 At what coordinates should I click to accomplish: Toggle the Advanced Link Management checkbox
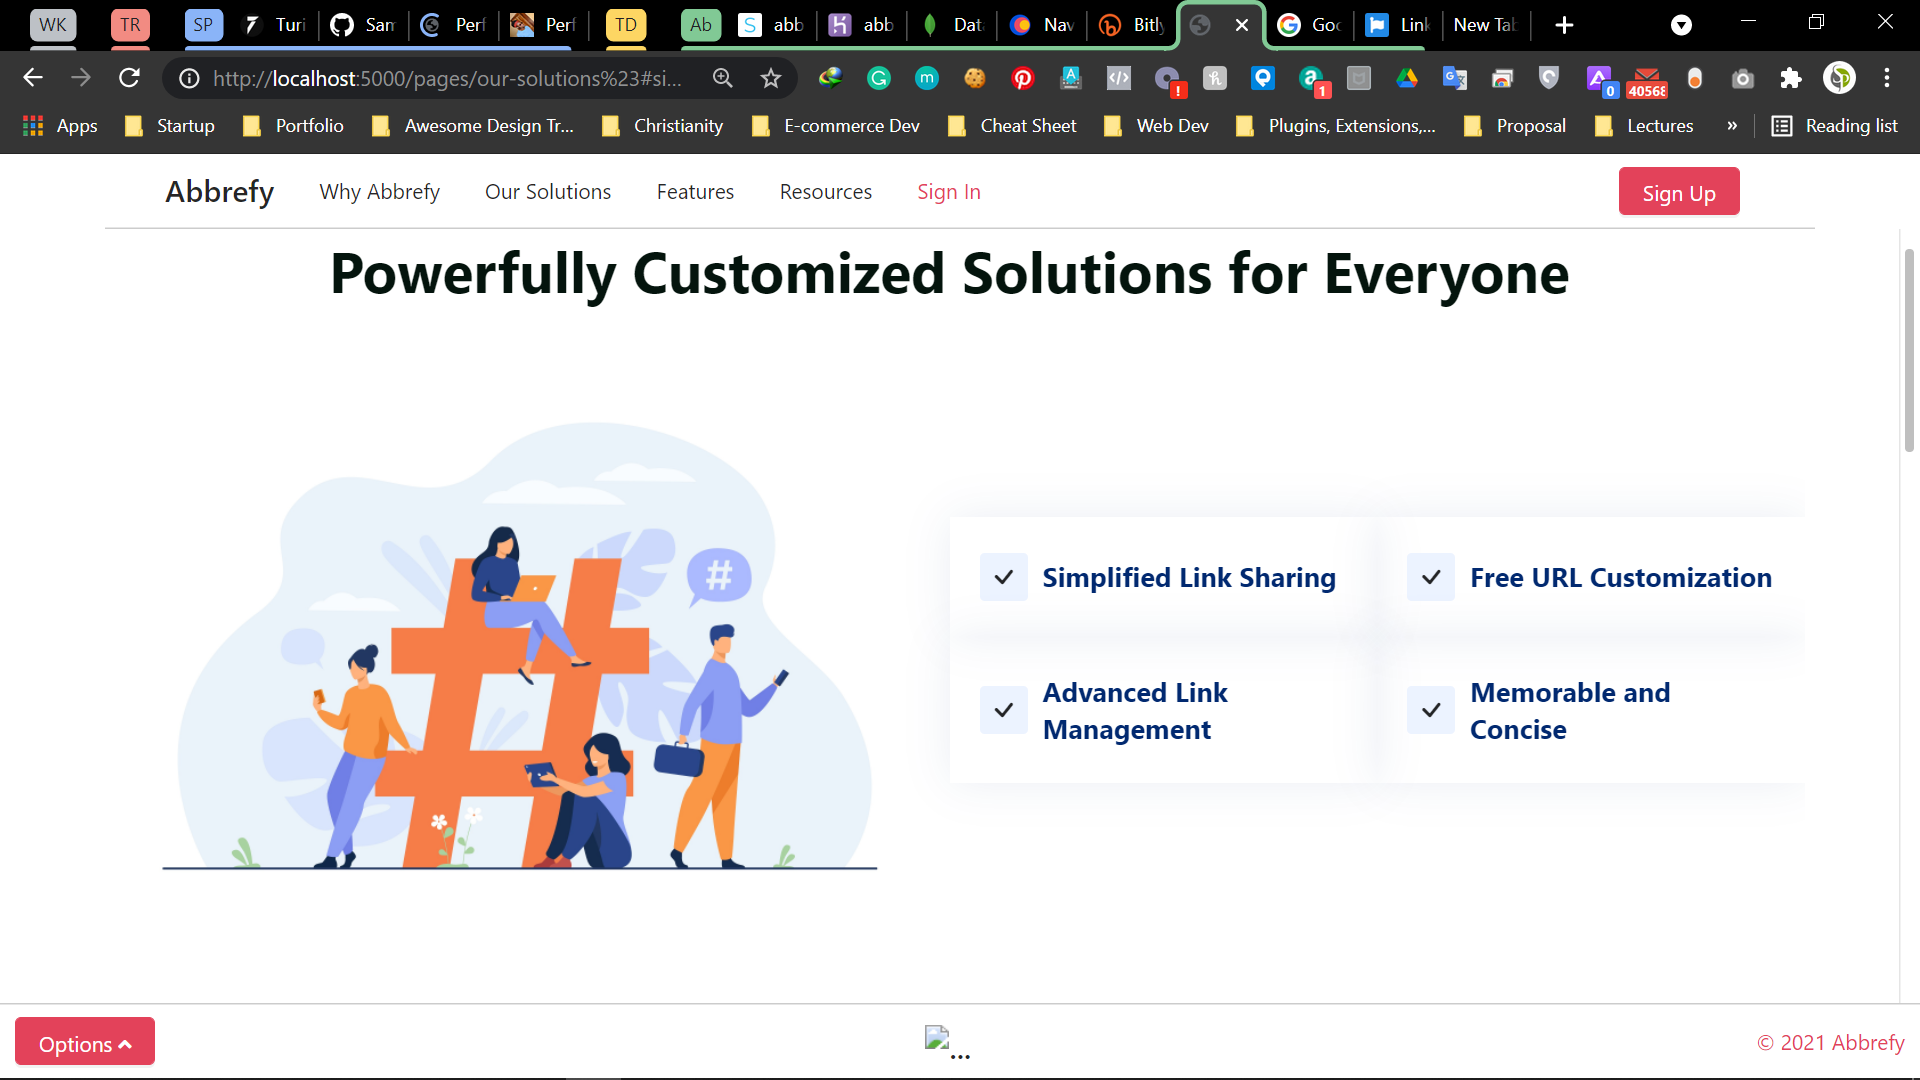pos(1004,709)
